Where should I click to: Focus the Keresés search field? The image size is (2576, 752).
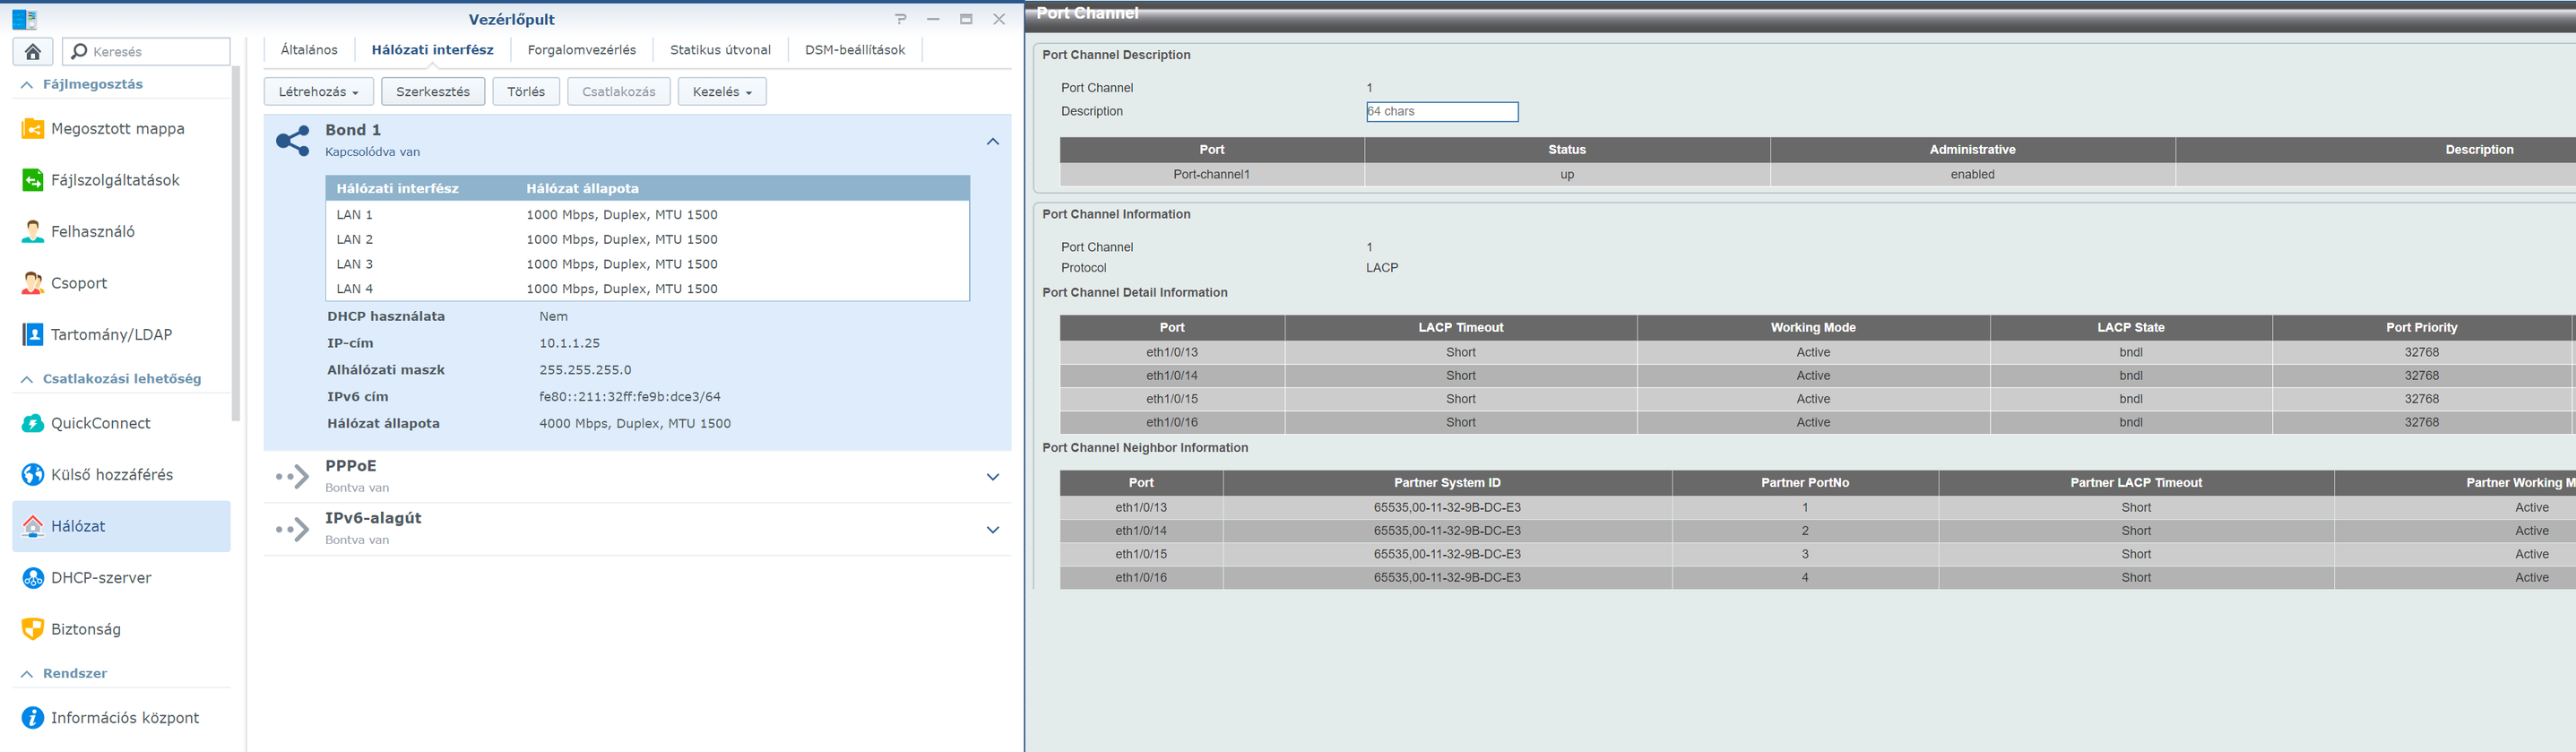pyautogui.click(x=147, y=51)
